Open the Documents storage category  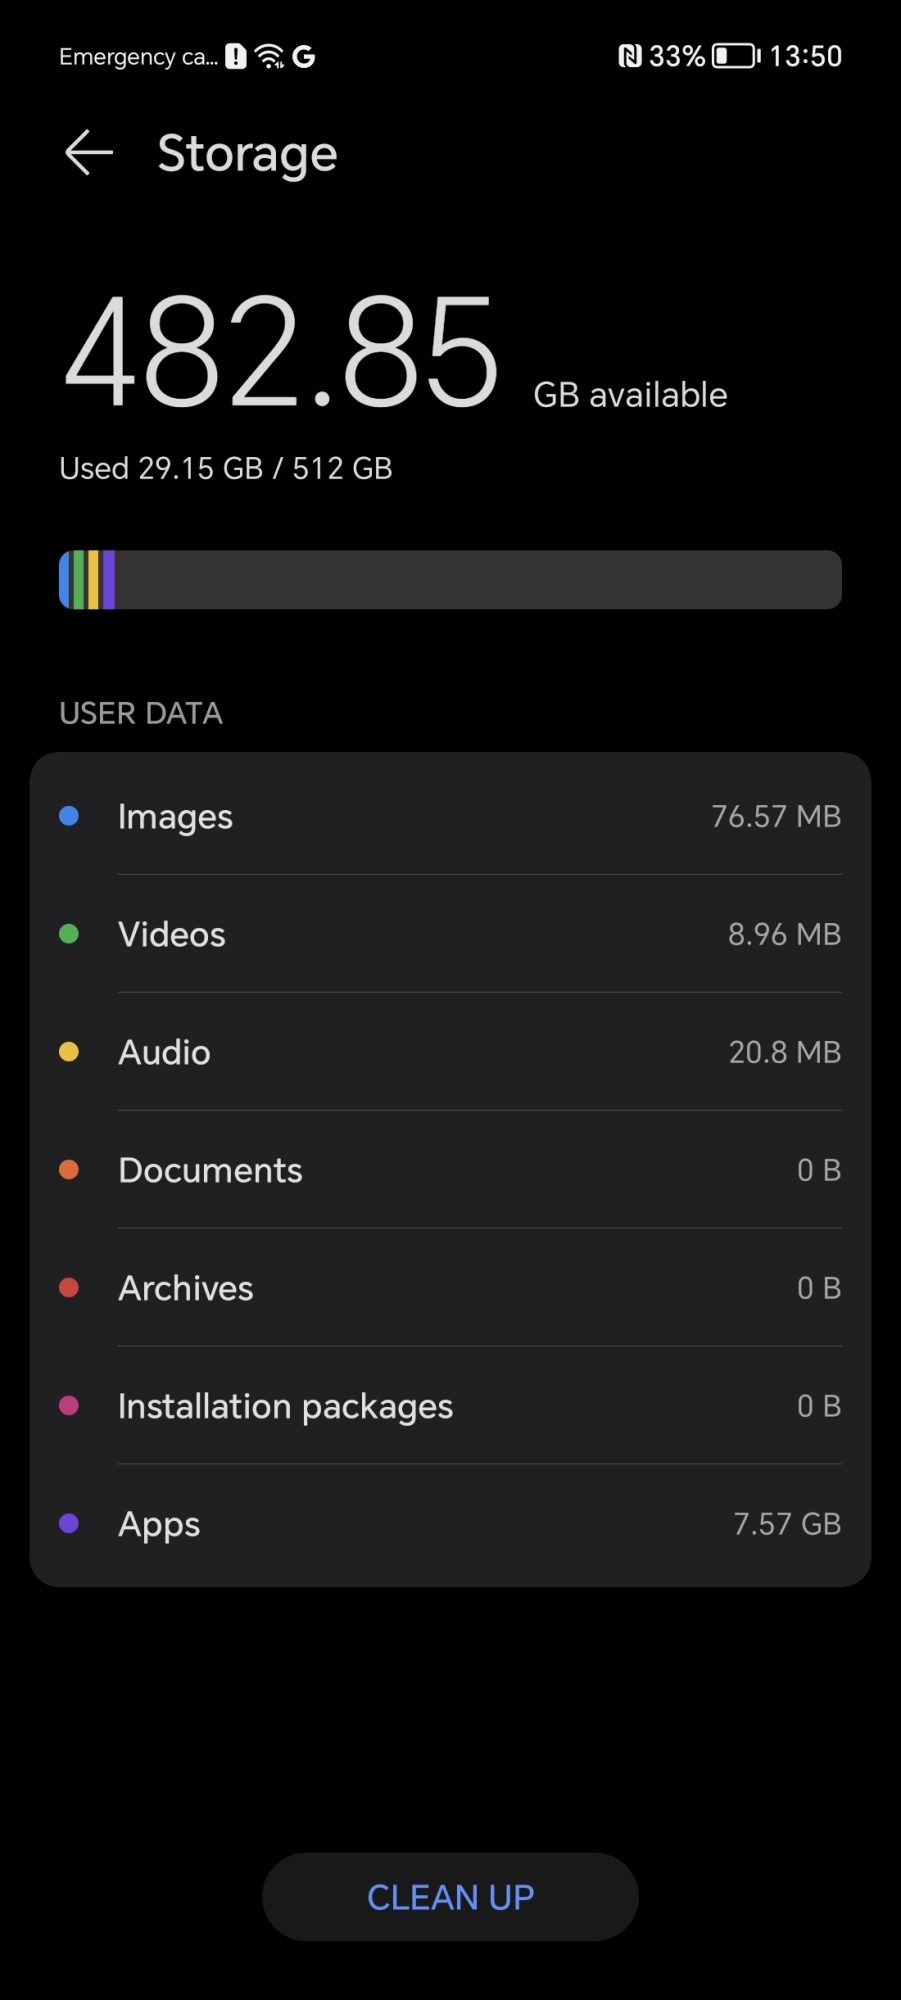click(x=450, y=1170)
